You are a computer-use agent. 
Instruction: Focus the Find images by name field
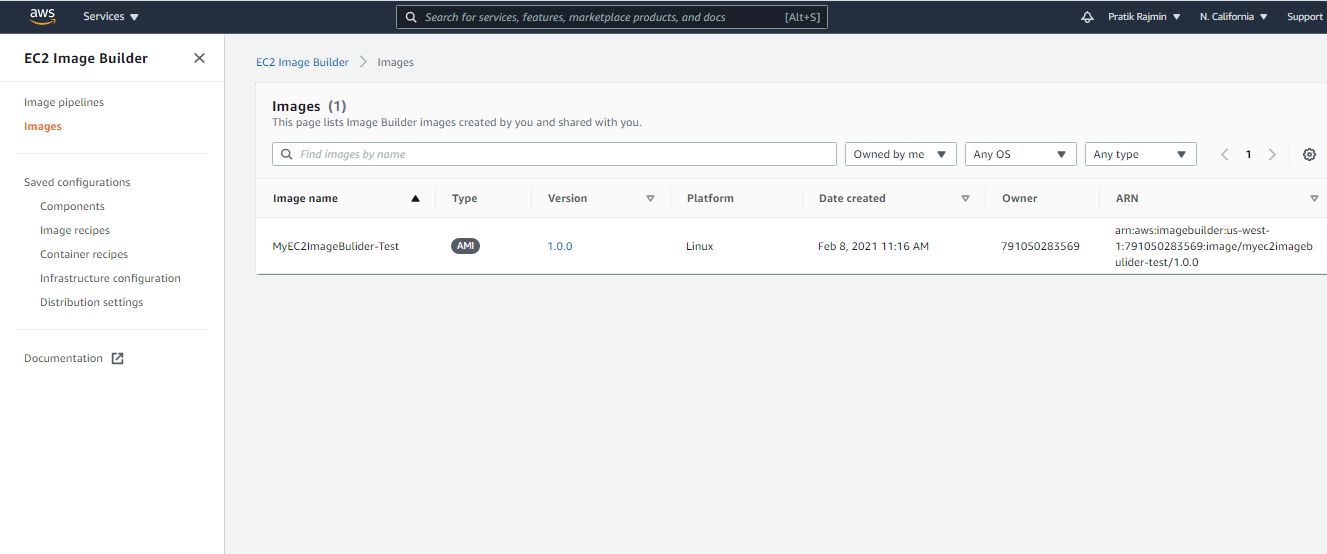pos(554,154)
